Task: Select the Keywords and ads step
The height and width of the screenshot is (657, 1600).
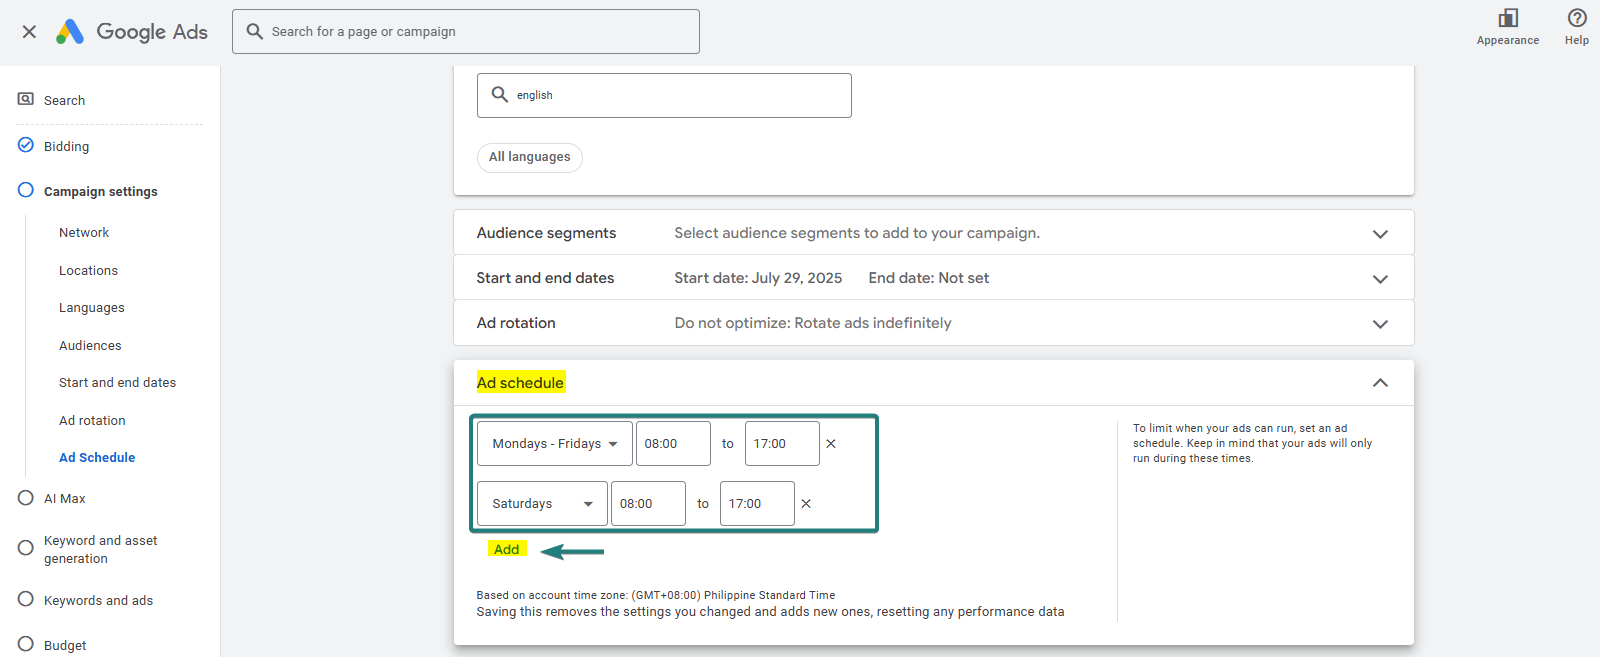Action: 98,600
